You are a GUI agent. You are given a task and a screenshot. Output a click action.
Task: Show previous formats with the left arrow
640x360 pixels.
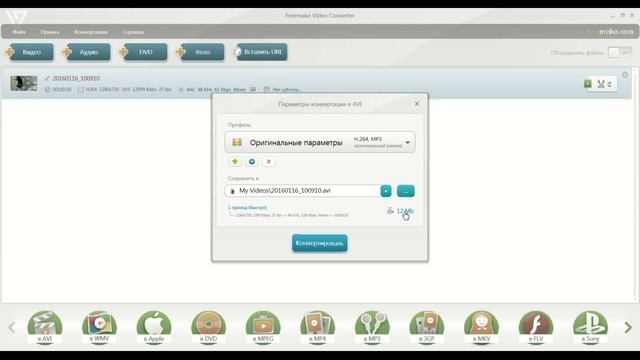[x=12, y=327]
